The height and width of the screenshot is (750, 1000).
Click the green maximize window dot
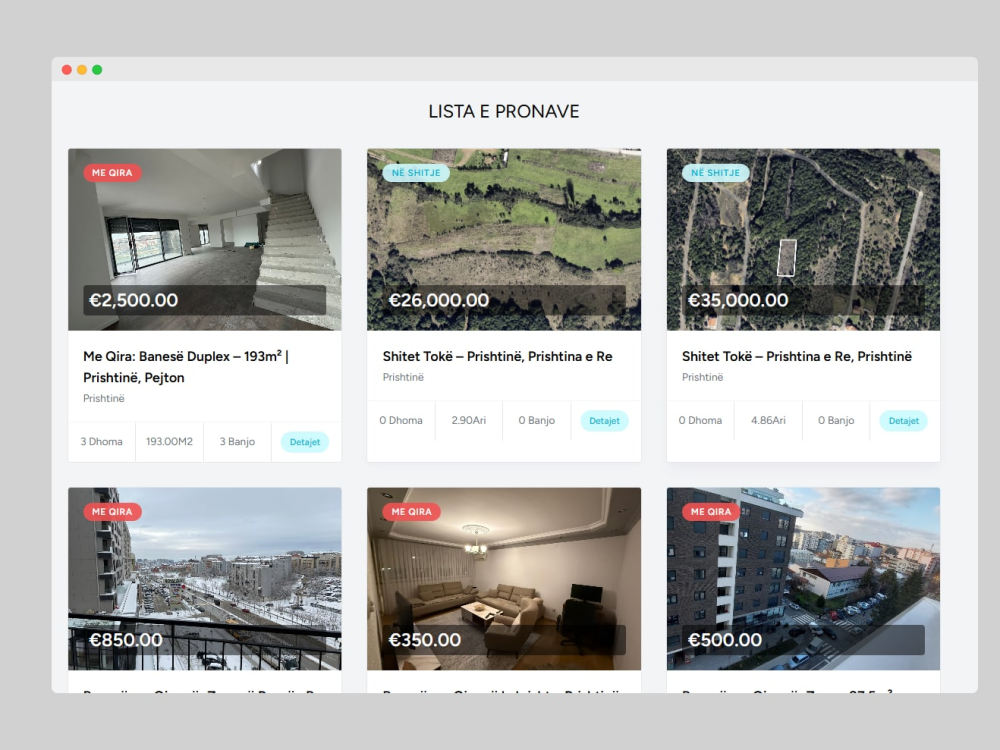tap(97, 70)
